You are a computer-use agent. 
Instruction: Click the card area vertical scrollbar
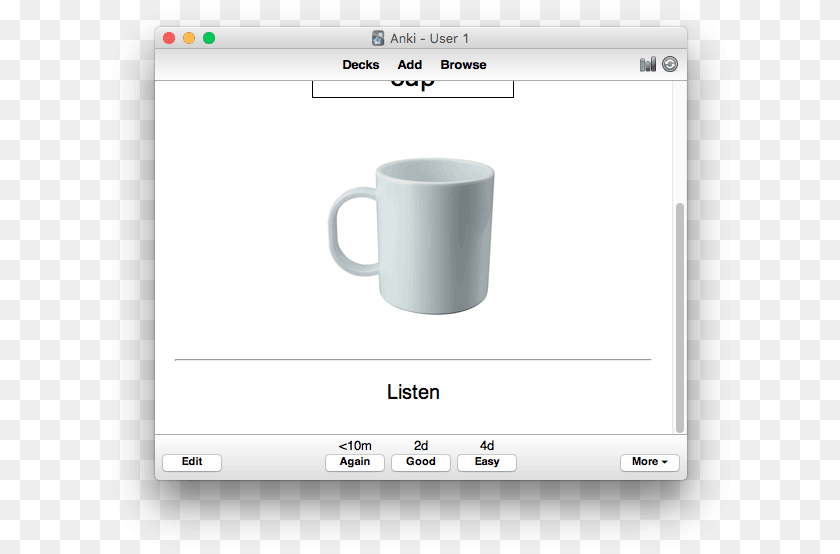(x=680, y=317)
